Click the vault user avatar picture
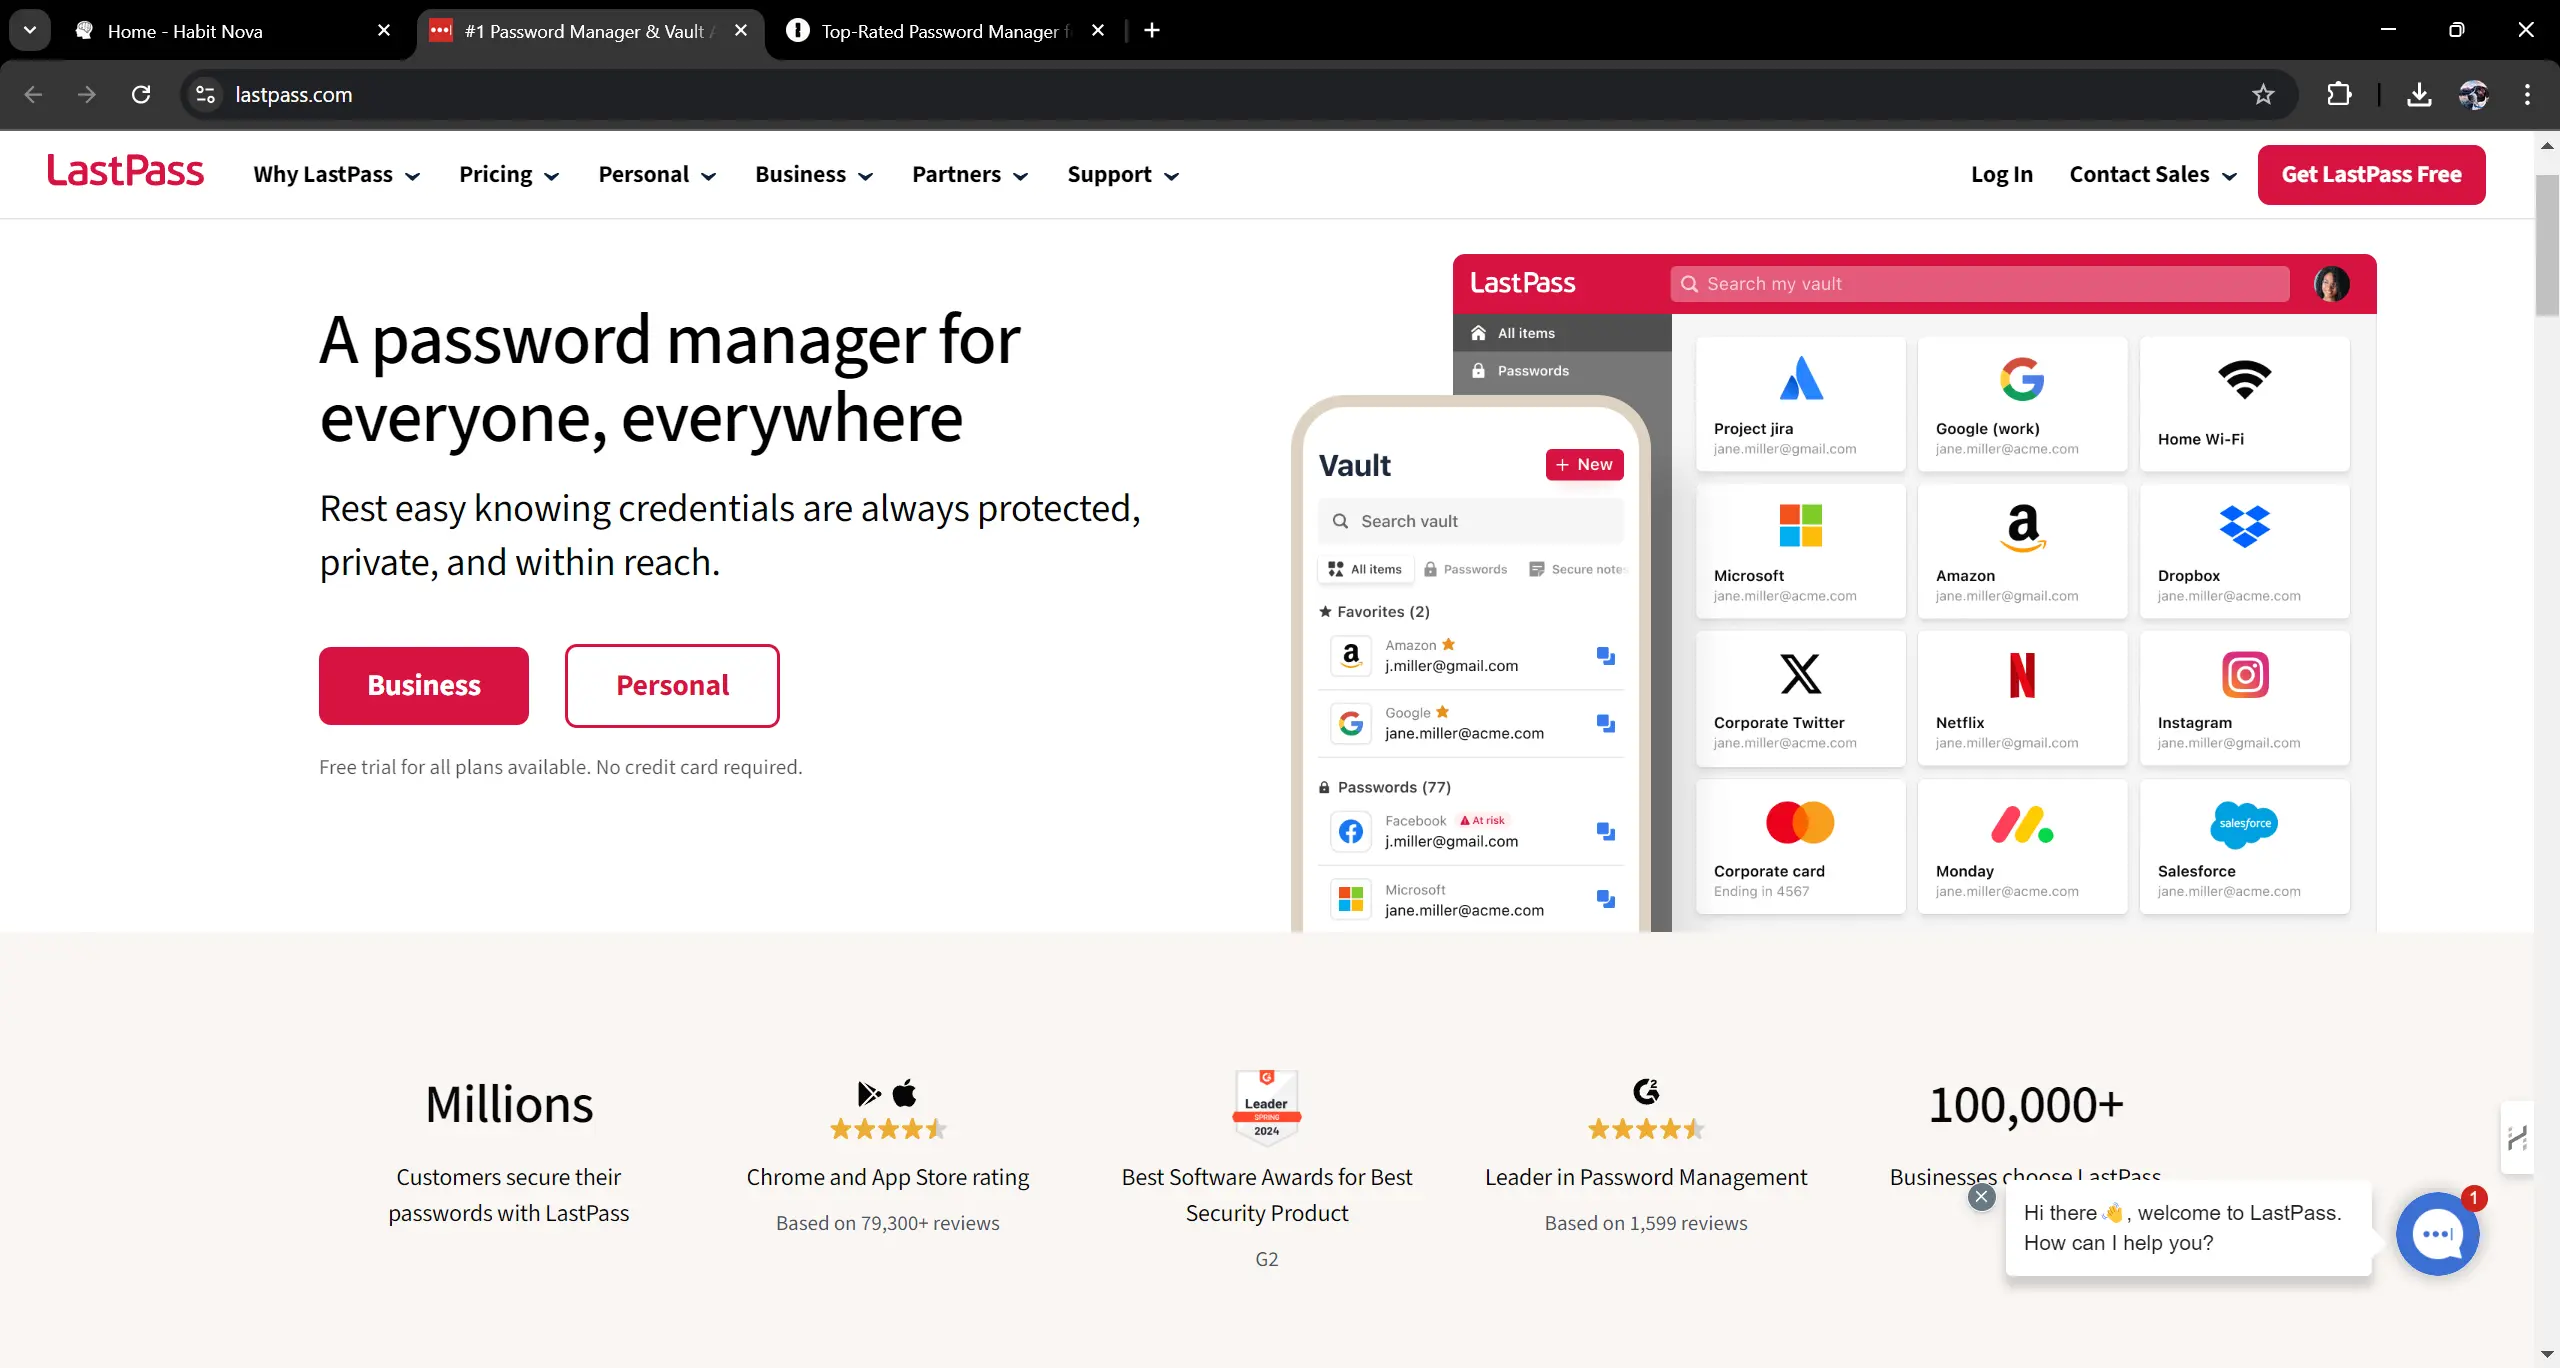Screen dimensions: 2560x1368 coord(2331,284)
